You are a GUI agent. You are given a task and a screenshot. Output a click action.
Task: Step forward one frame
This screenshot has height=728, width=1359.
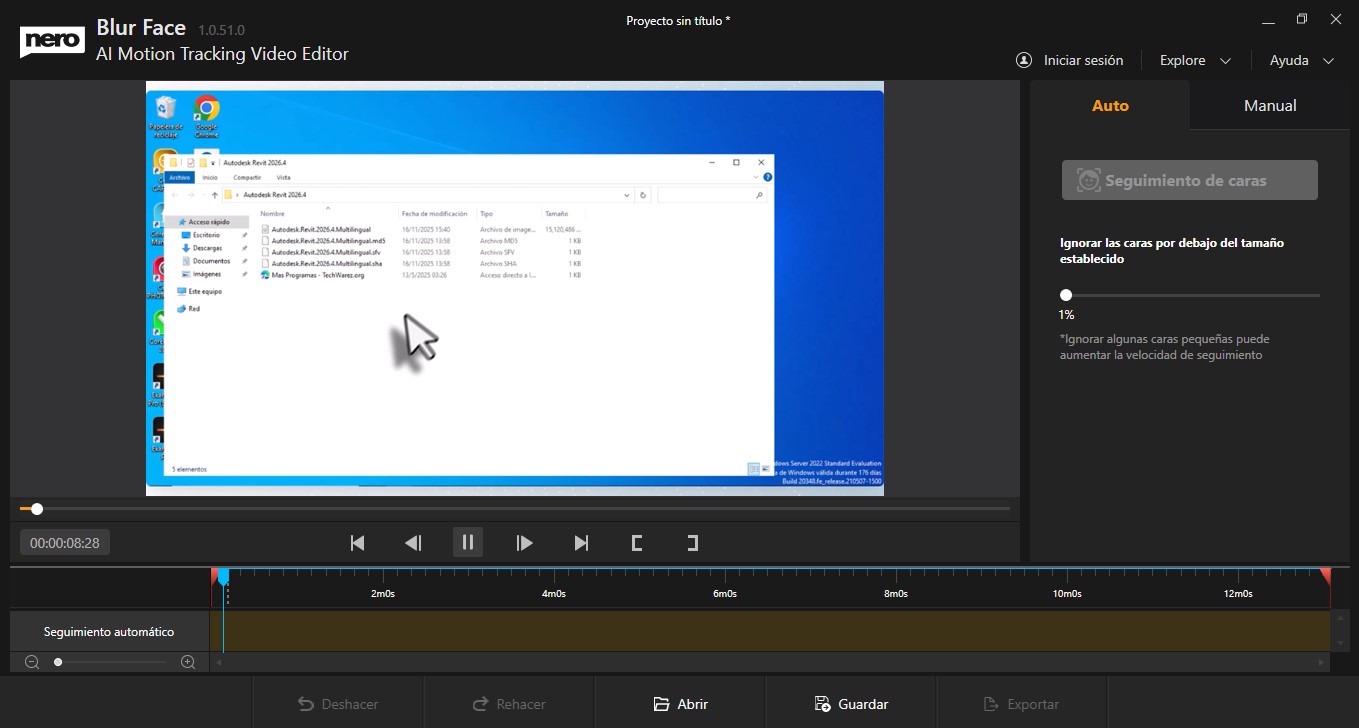[x=524, y=542]
